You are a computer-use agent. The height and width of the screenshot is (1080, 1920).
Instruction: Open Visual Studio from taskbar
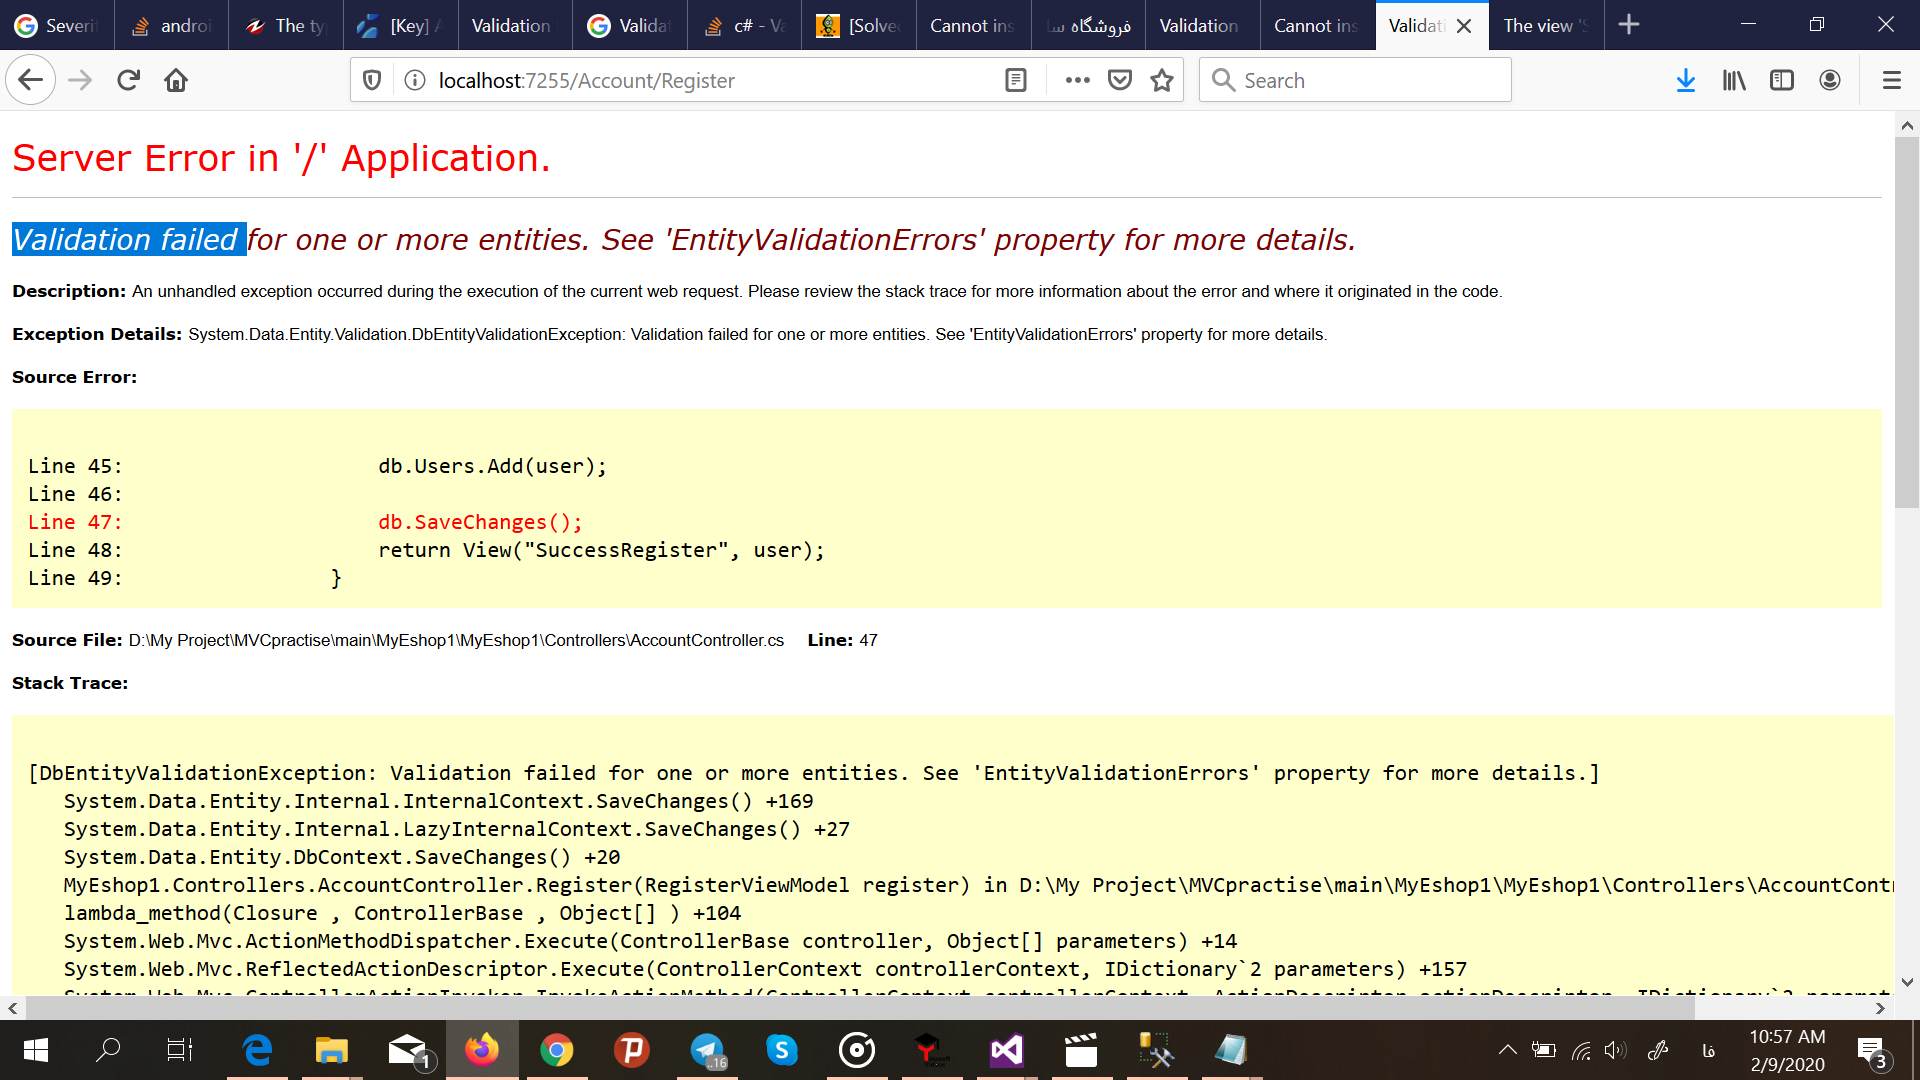pos(1006,1050)
